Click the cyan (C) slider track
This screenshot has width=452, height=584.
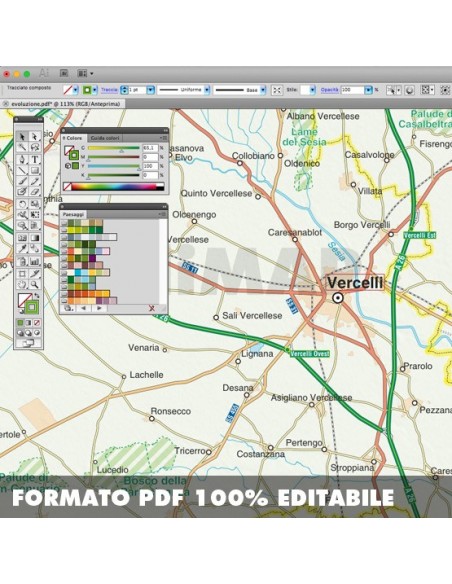(114, 148)
